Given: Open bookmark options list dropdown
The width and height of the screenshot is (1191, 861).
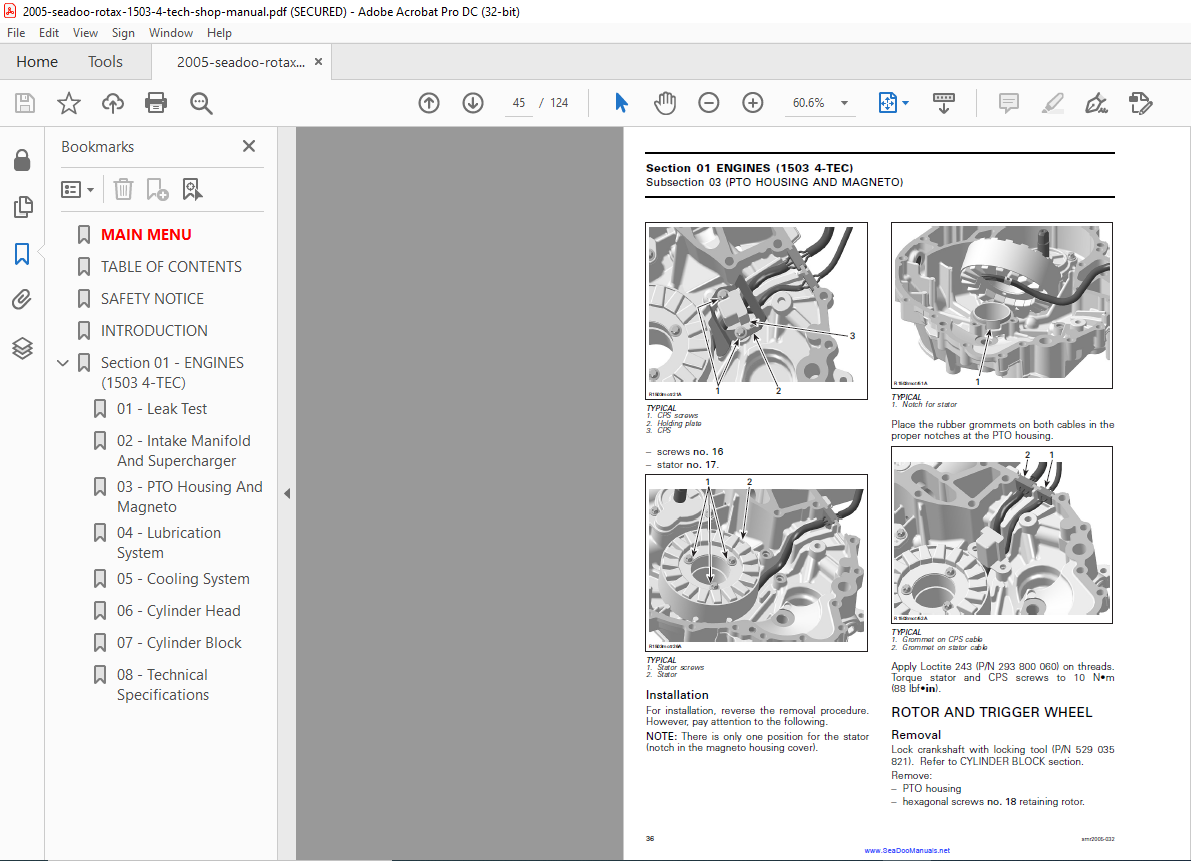Looking at the screenshot, I should (77, 189).
